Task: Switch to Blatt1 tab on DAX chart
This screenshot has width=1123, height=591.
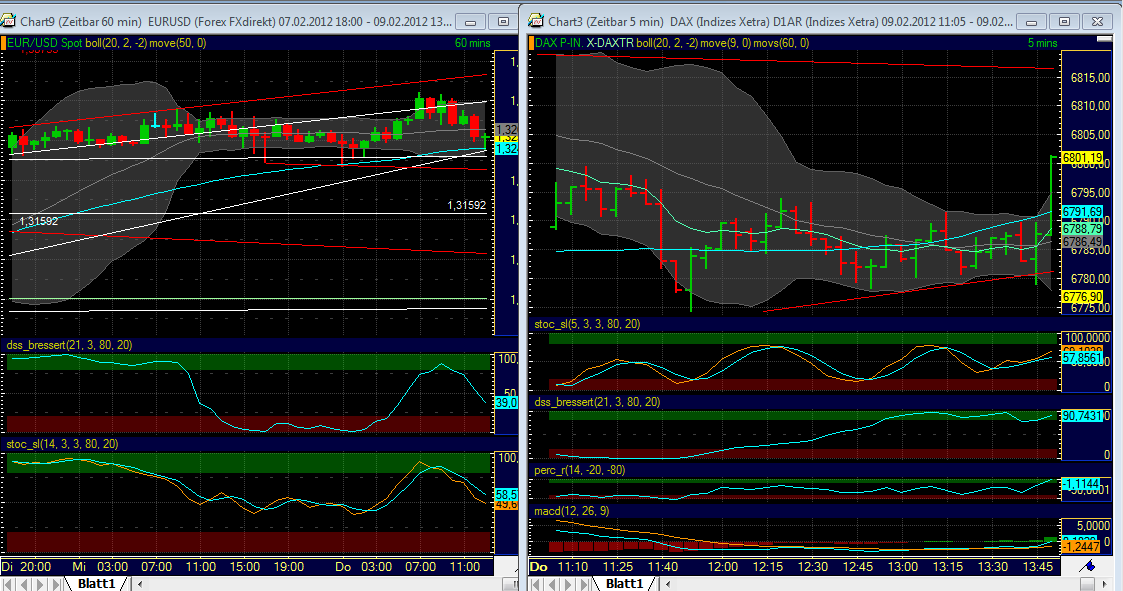Action: (x=625, y=583)
